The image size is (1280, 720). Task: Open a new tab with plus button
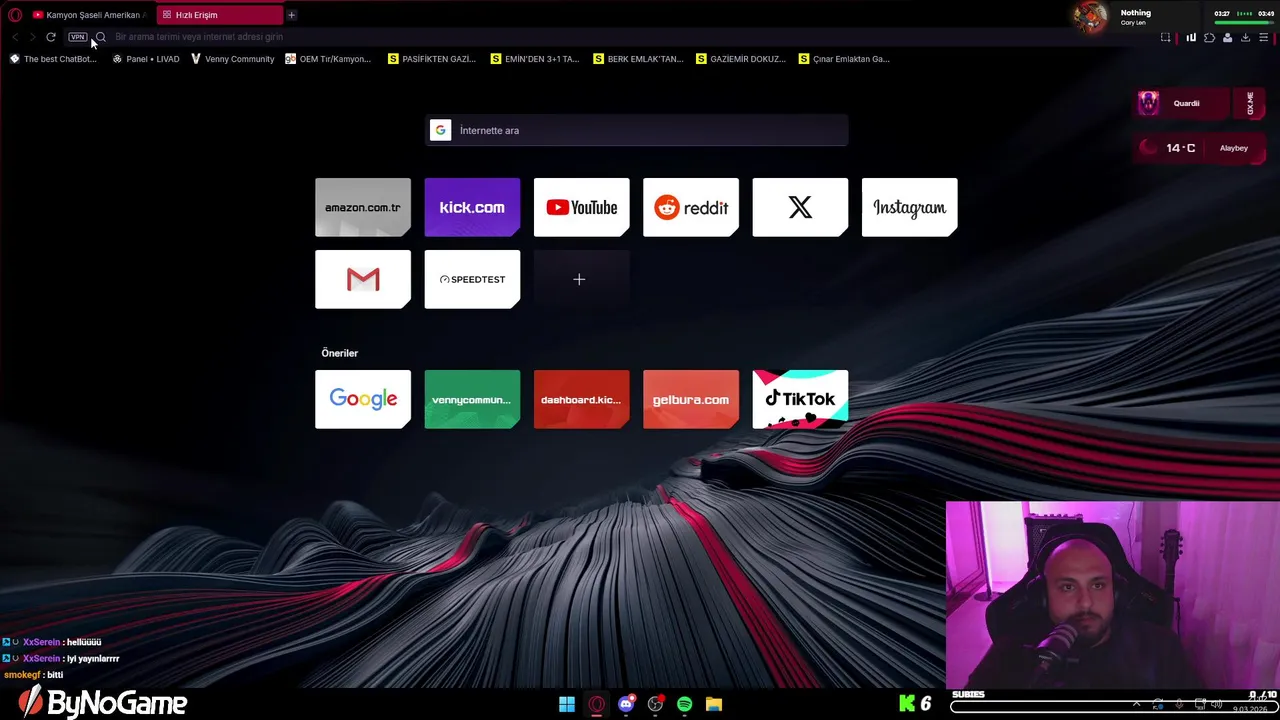[x=291, y=15]
